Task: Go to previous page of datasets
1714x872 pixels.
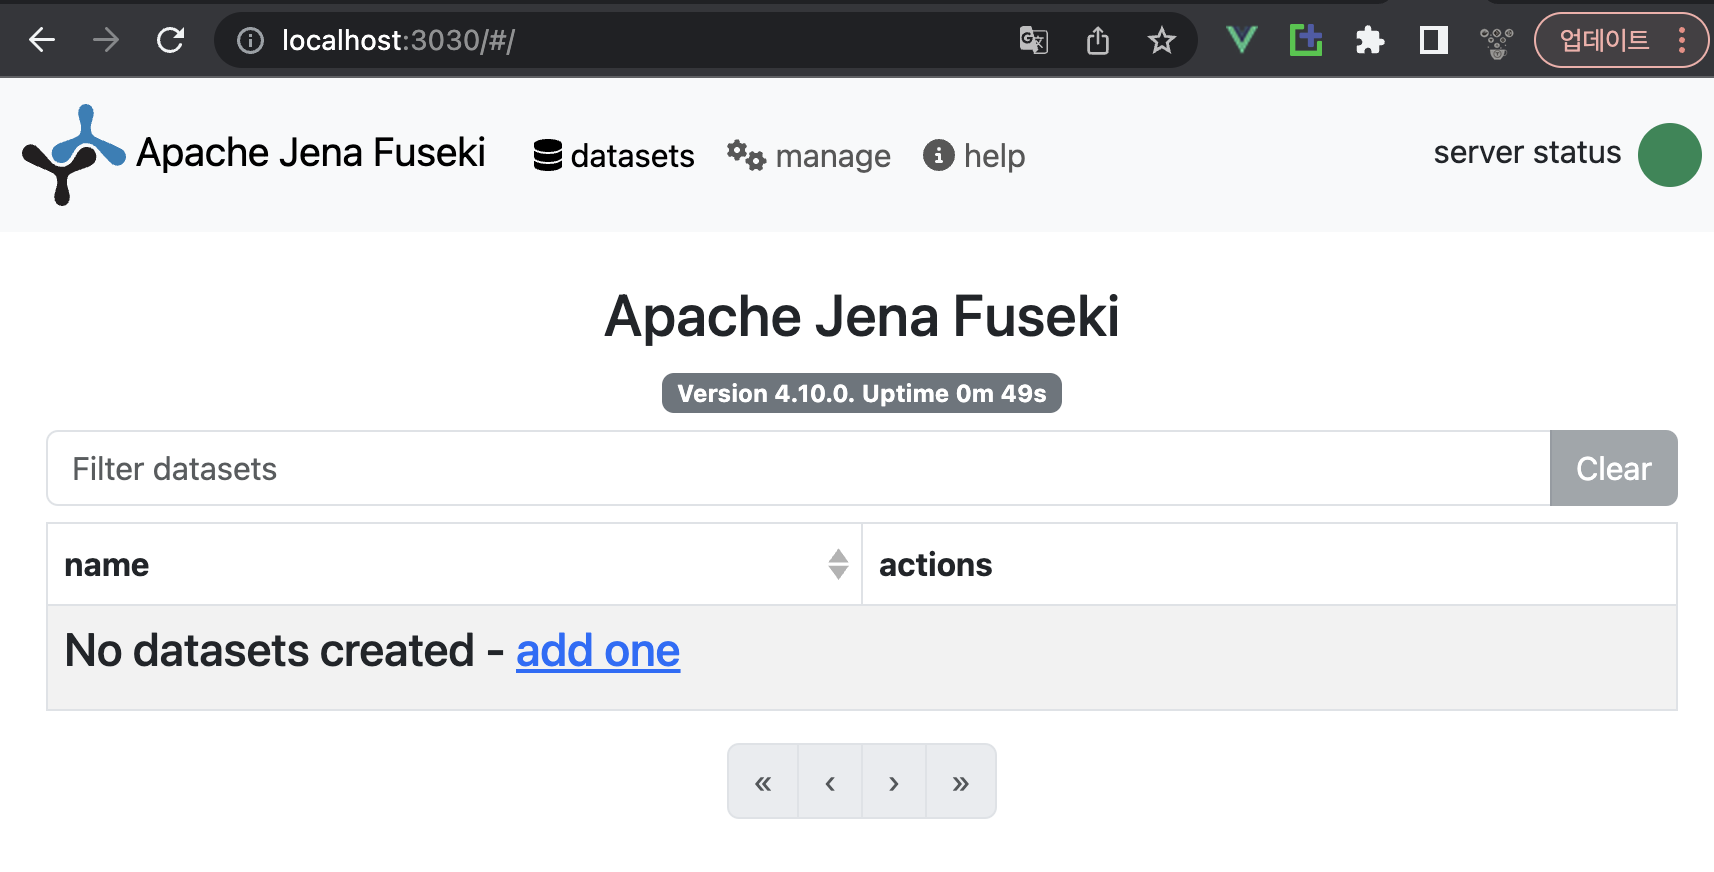Action: (x=830, y=782)
